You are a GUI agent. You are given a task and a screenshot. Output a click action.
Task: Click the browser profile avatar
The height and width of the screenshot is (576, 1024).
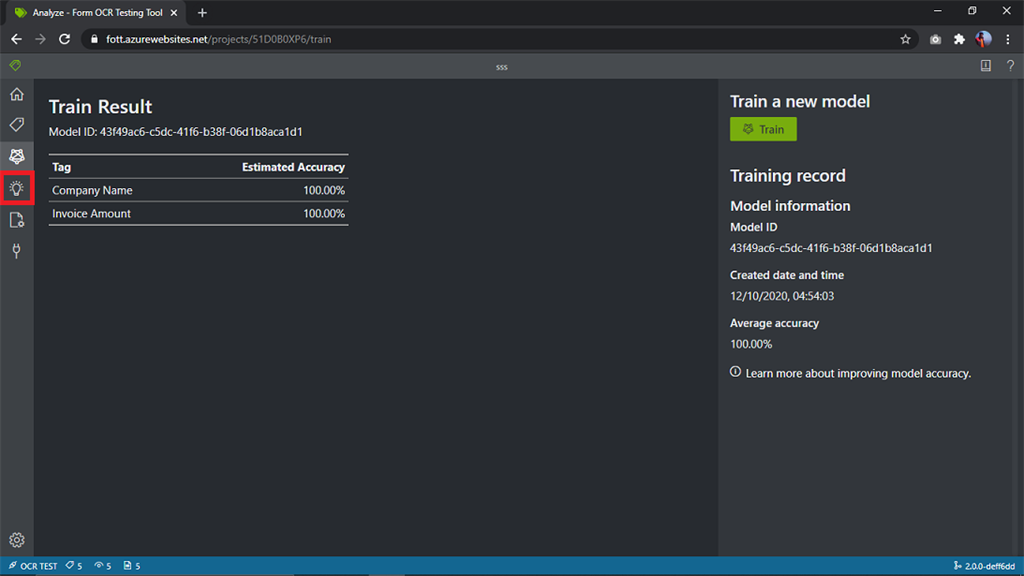tap(982, 39)
